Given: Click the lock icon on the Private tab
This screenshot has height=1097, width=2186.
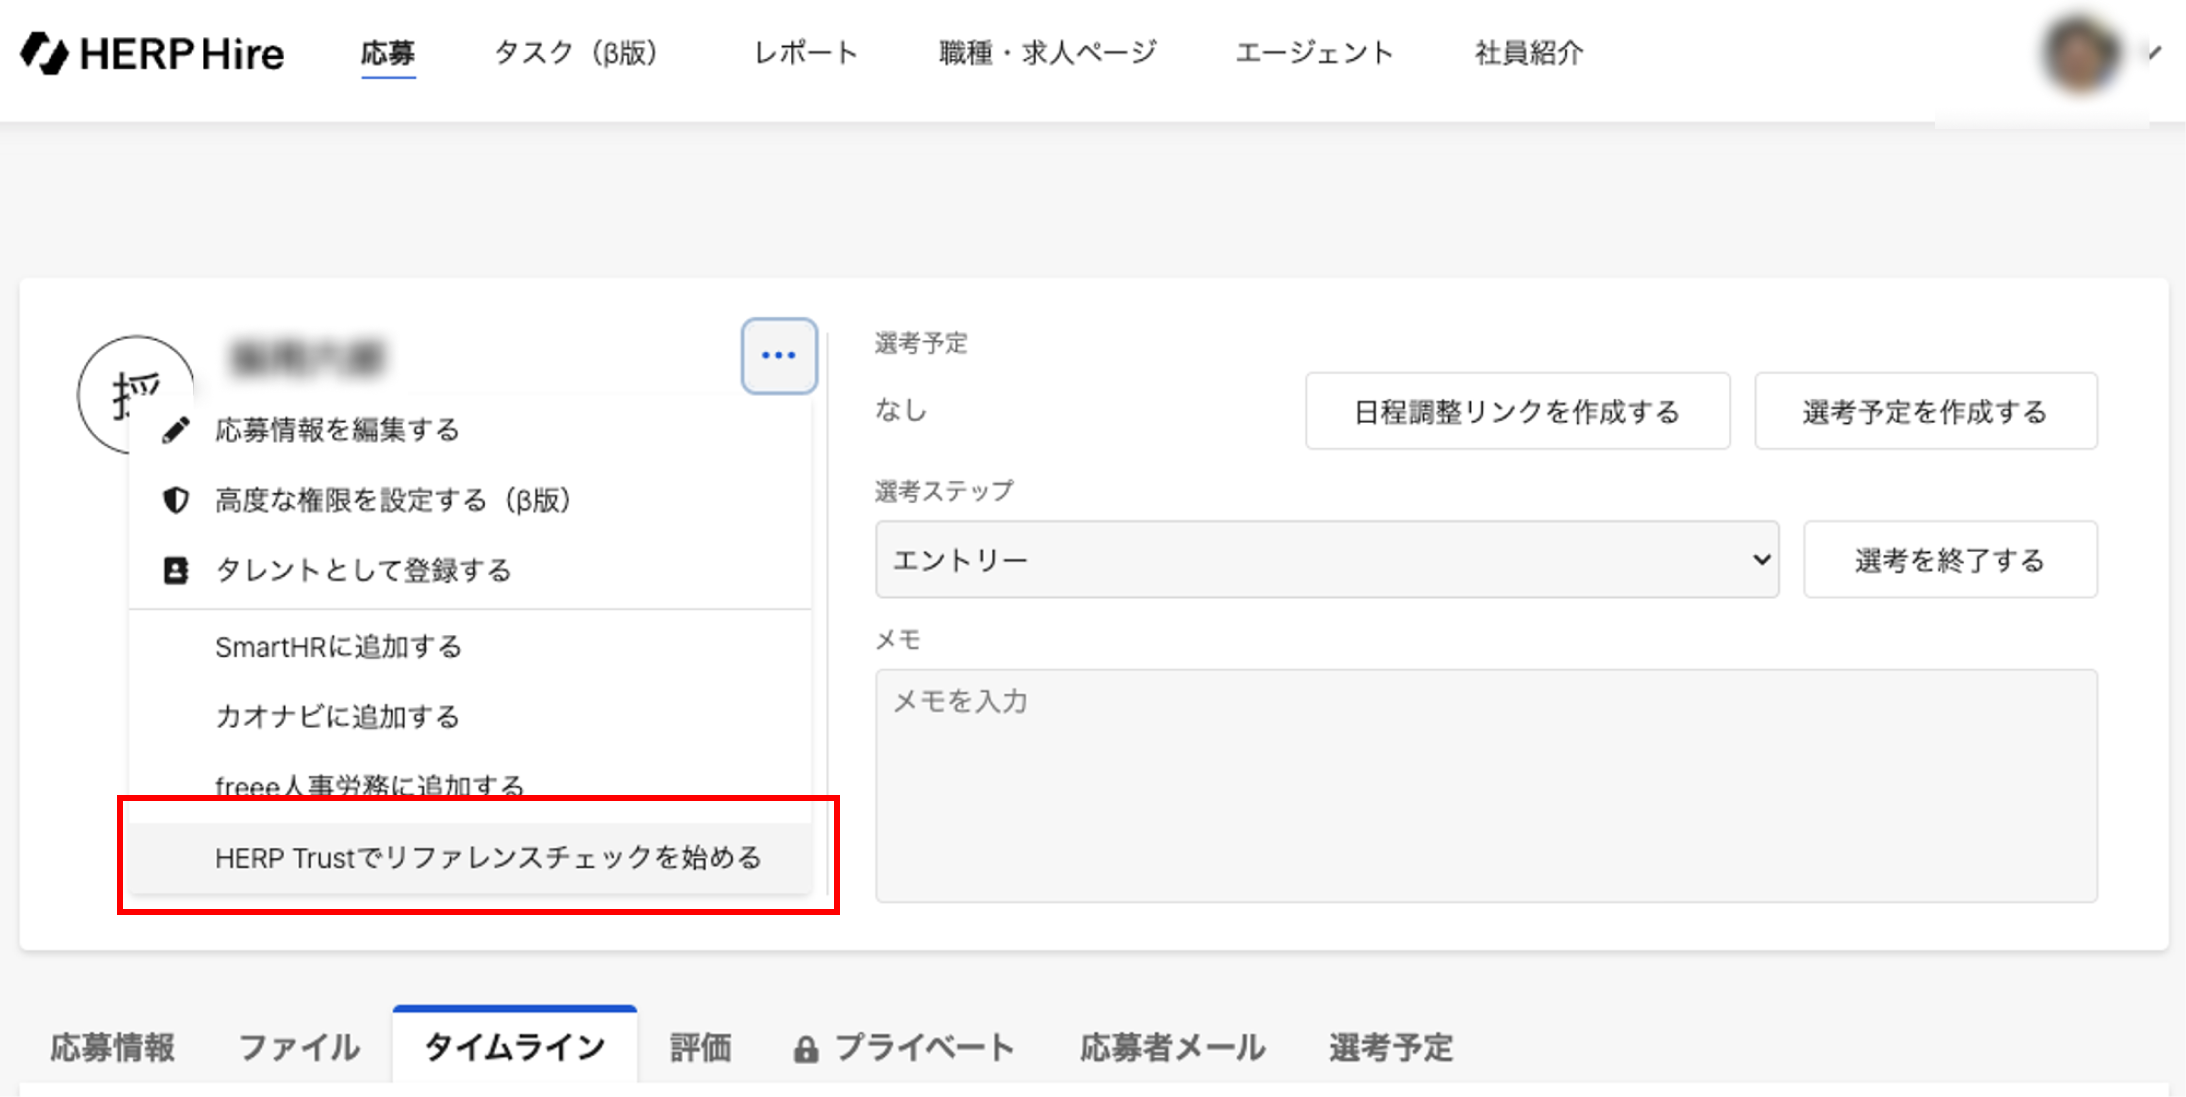Looking at the screenshot, I should pyautogui.click(x=806, y=1049).
